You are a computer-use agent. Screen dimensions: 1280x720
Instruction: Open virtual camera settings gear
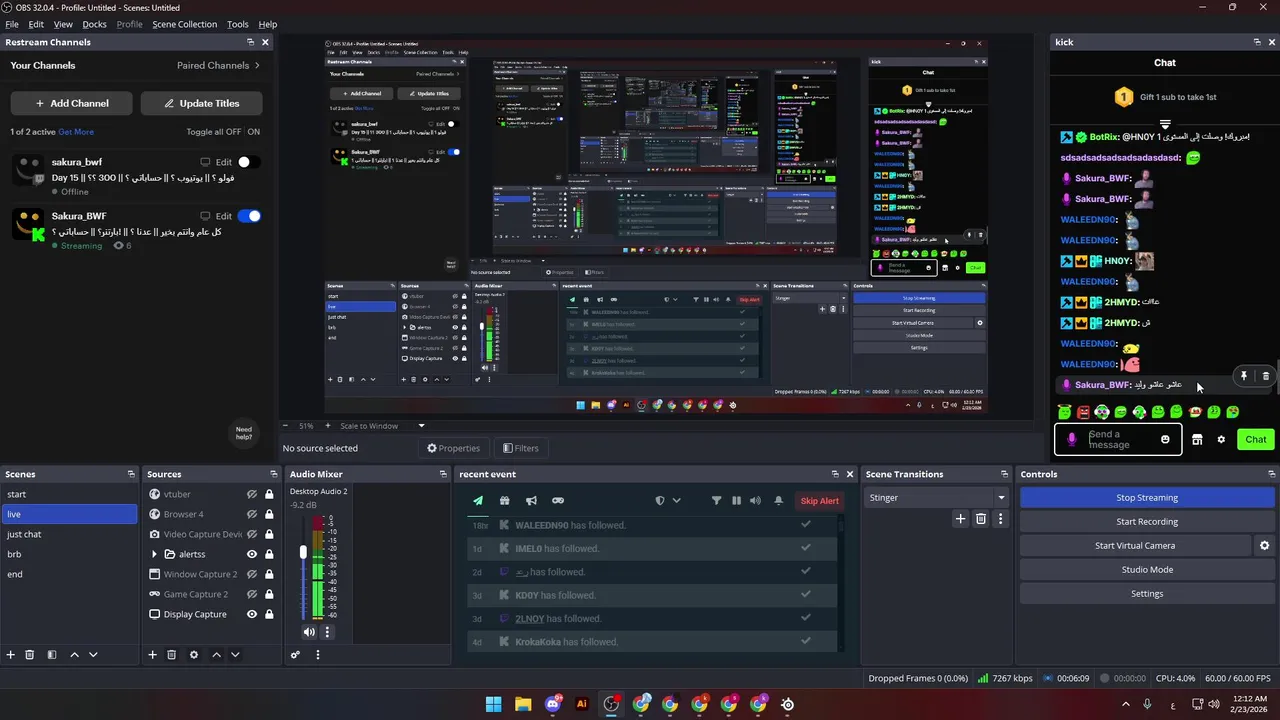[x=1264, y=546]
